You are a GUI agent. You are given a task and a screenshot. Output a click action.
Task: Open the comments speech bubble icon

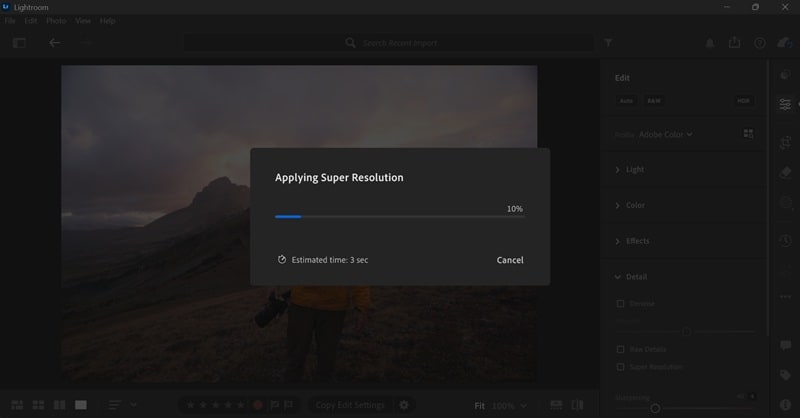pyautogui.click(x=785, y=346)
